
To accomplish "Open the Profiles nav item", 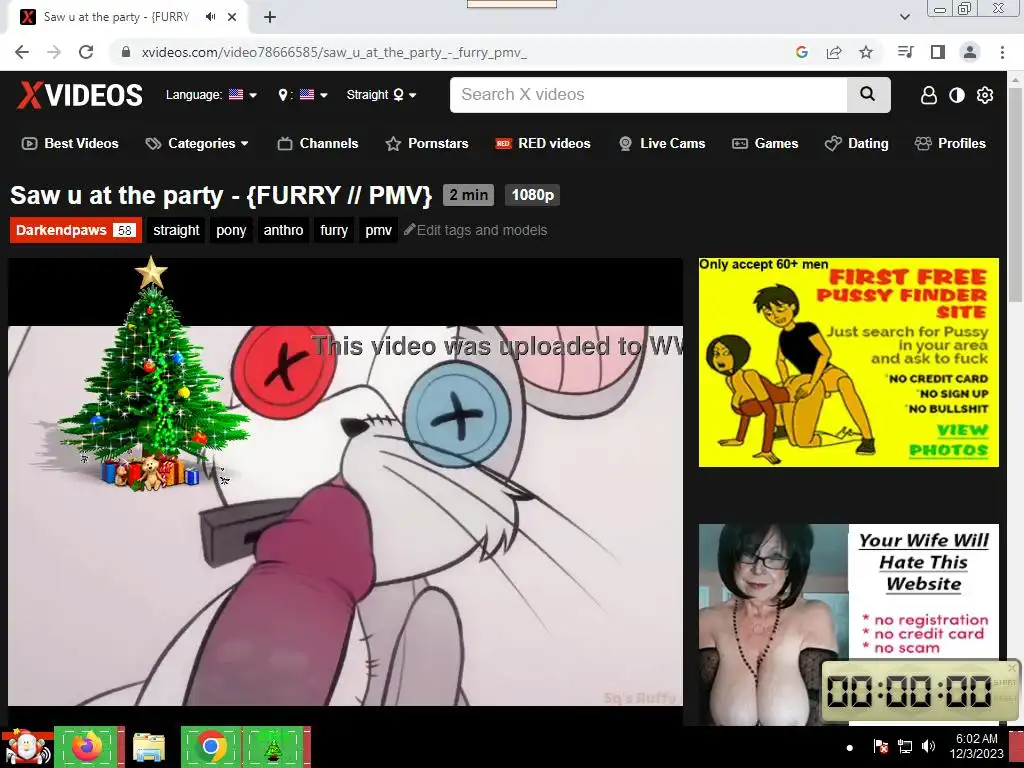I will (950, 144).
